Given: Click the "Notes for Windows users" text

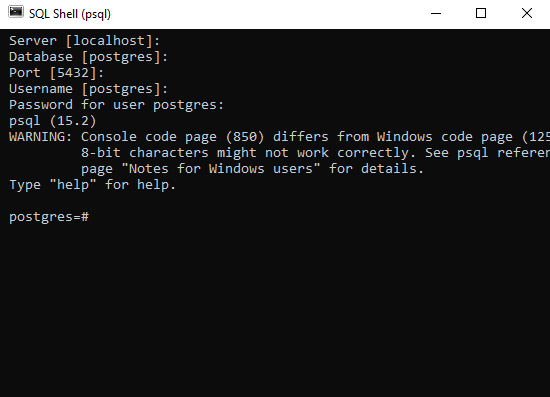Looking at the screenshot, I should click(x=221, y=169).
